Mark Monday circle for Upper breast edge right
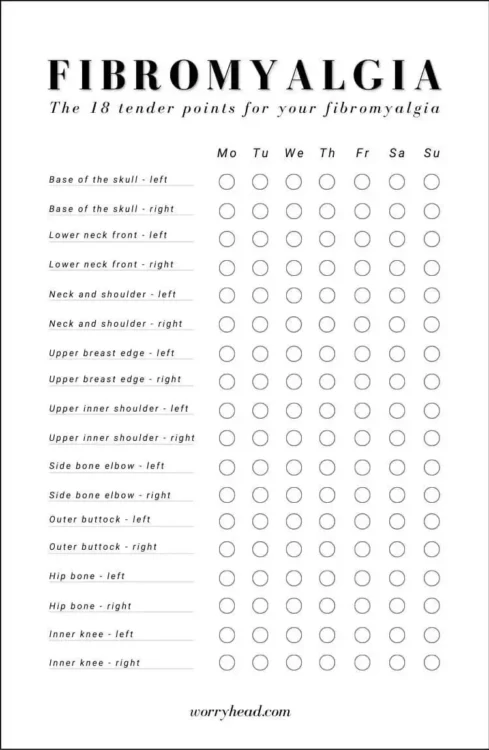 (x=226, y=382)
